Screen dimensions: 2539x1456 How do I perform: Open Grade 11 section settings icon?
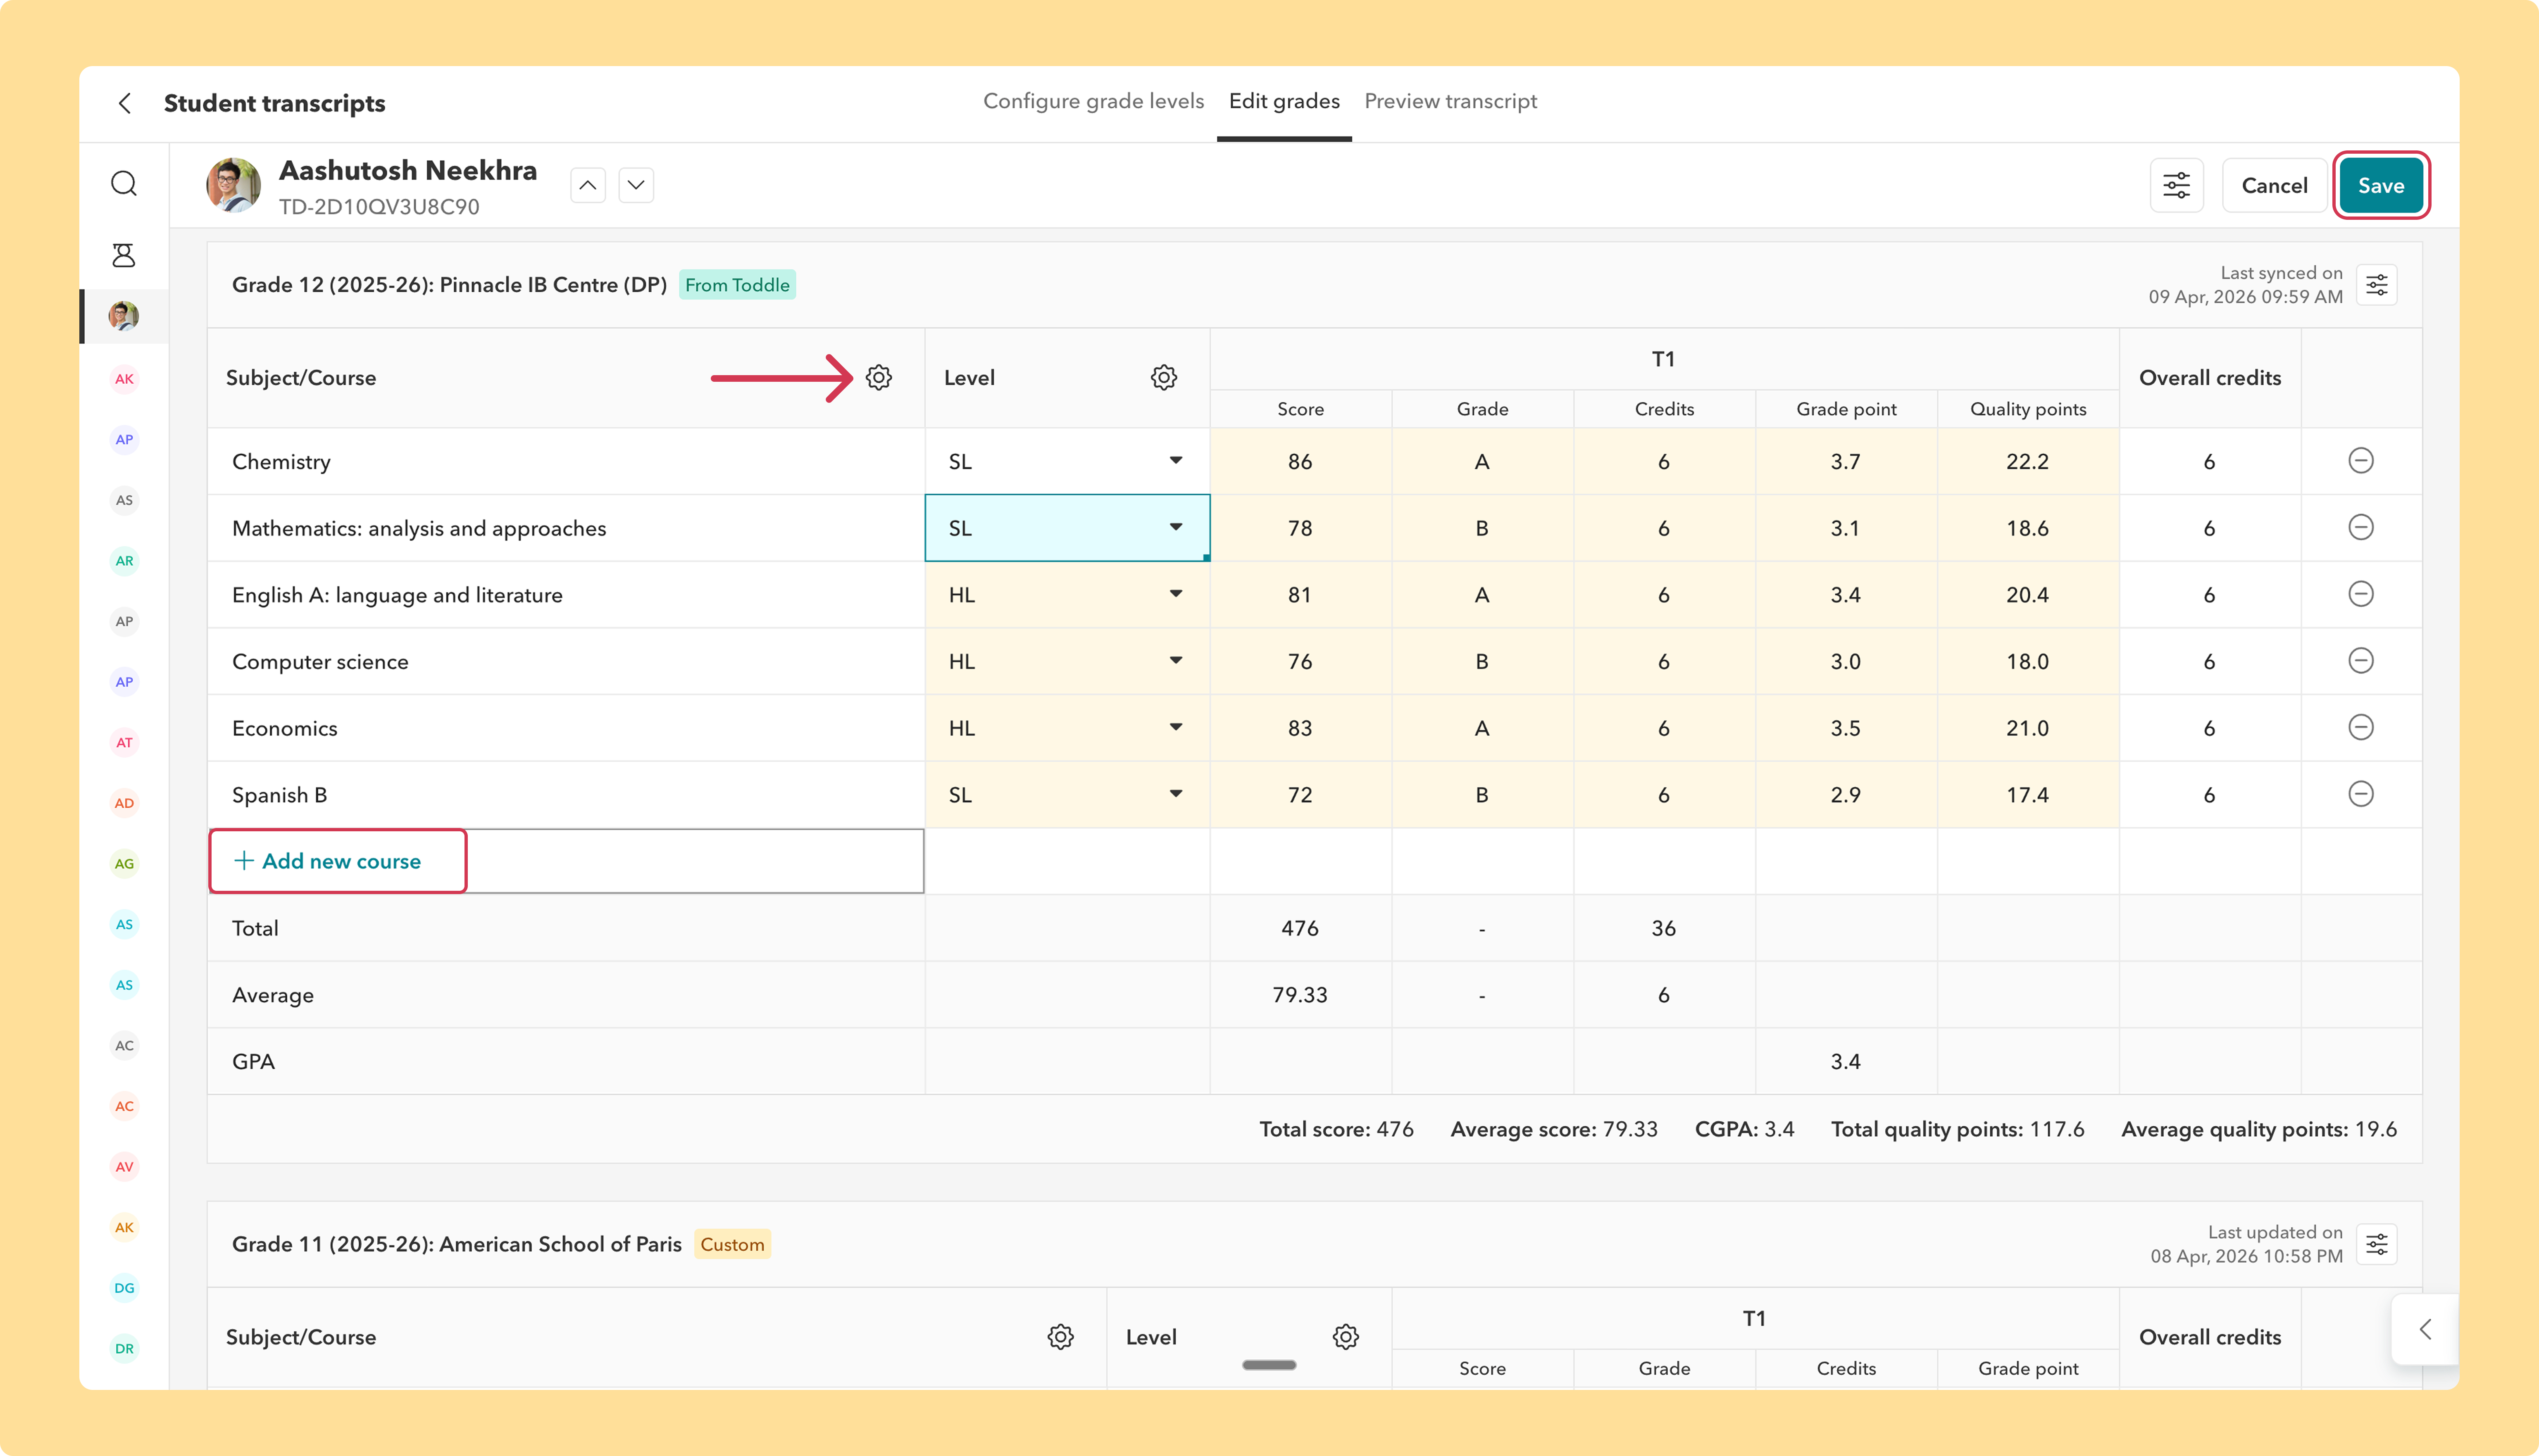click(2376, 1244)
